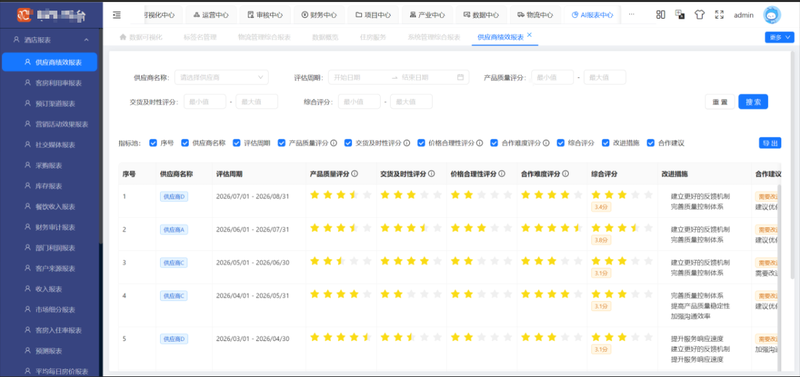Click the person icon beside 采购报表
The height and width of the screenshot is (377, 800).
(x=28, y=165)
